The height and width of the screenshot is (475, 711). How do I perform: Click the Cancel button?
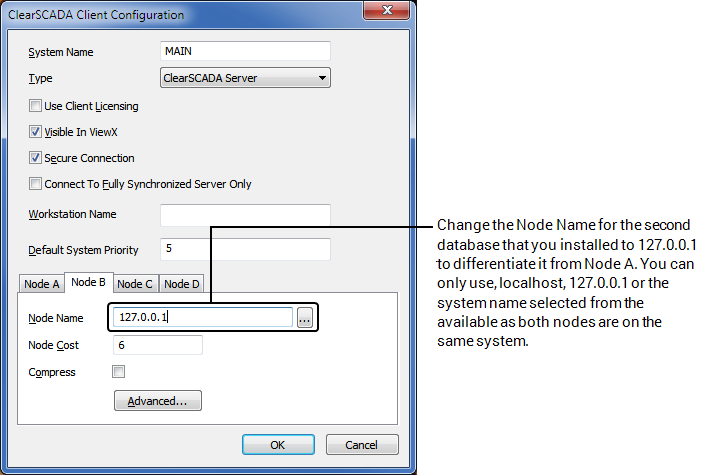(361, 445)
